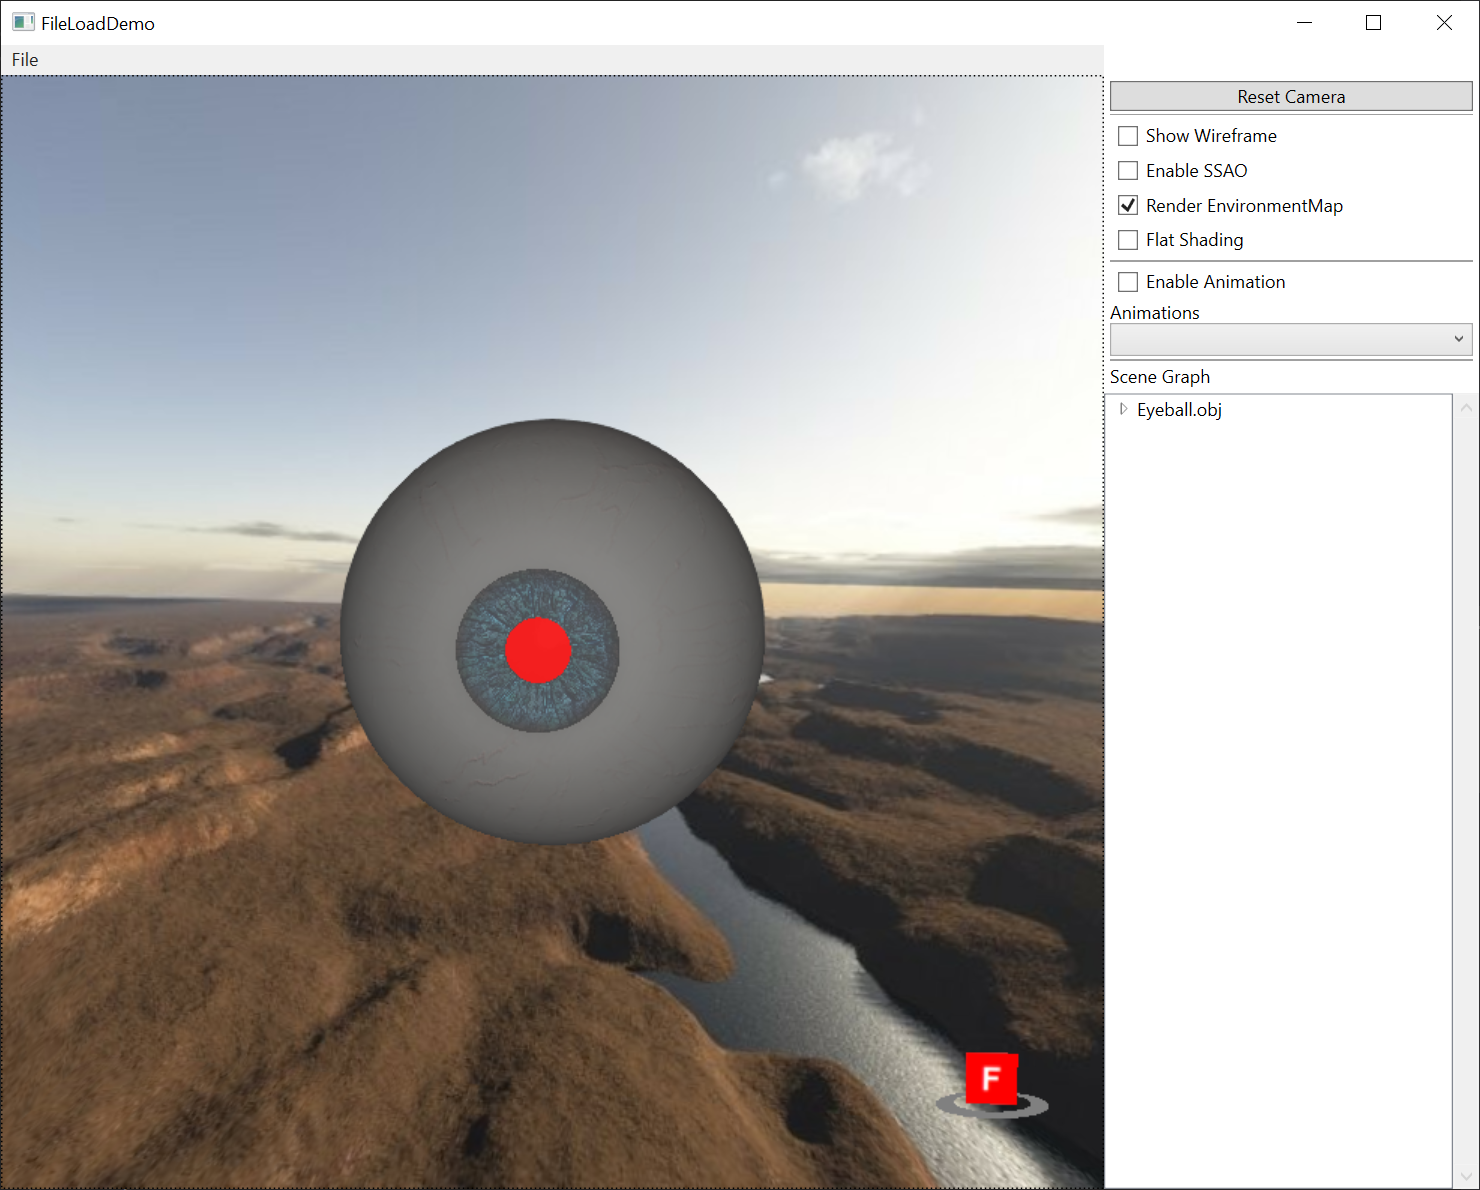Click the FileLoadDemo title bar icon
The height and width of the screenshot is (1190, 1480).
pos(22,22)
